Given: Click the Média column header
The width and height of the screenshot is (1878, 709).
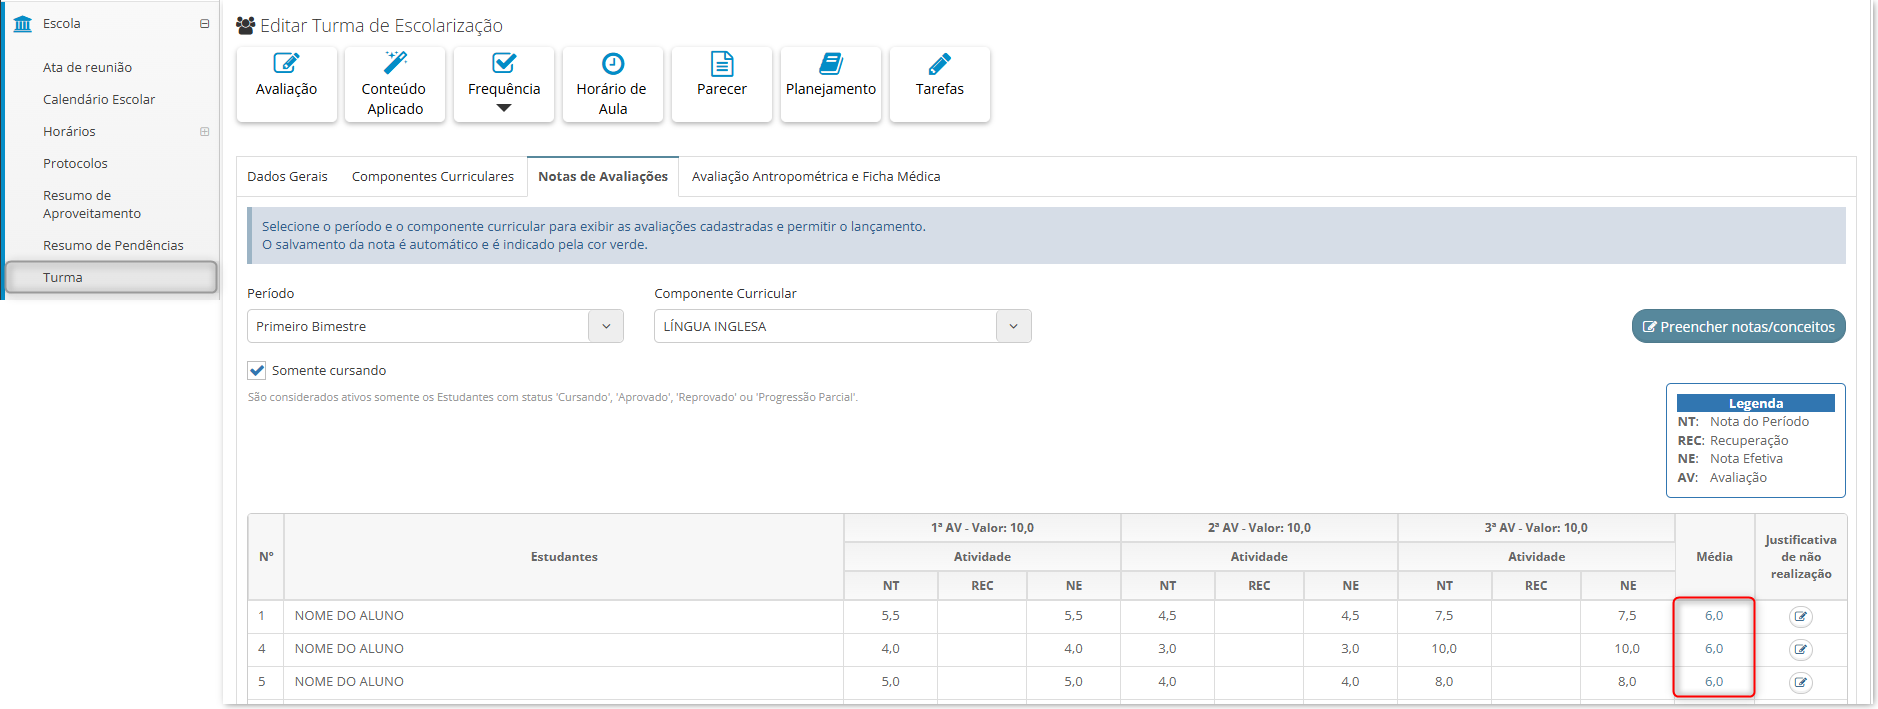Looking at the screenshot, I should point(1714,557).
